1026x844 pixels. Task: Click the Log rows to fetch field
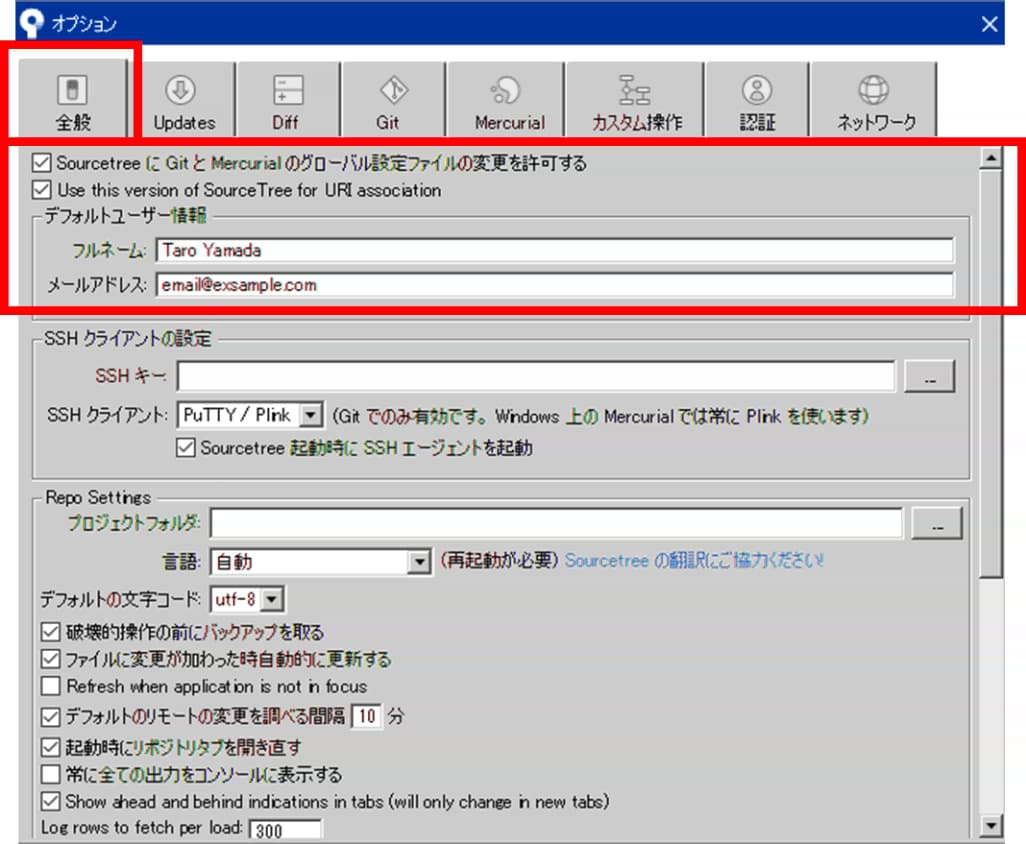pos(285,830)
